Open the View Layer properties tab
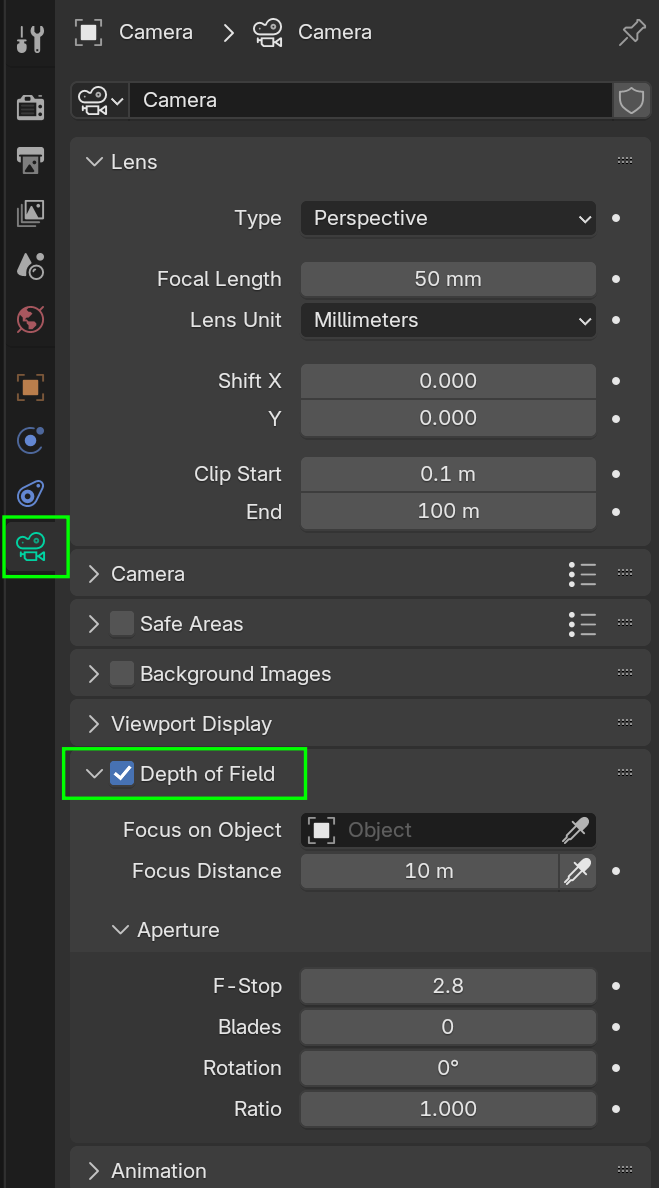The height and width of the screenshot is (1188, 659). pos(28,213)
